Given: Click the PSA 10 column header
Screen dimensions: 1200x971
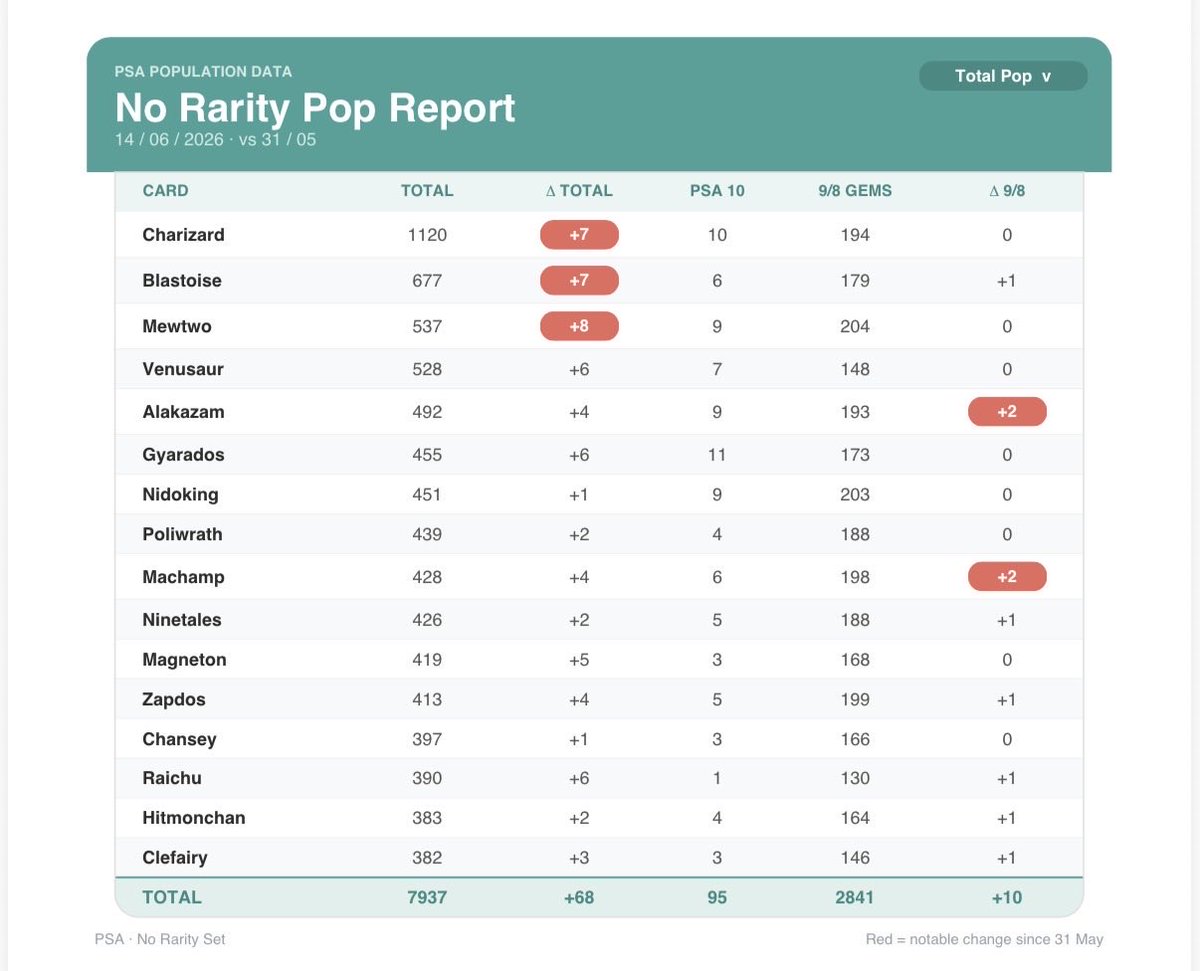Looking at the screenshot, I should [x=717, y=190].
